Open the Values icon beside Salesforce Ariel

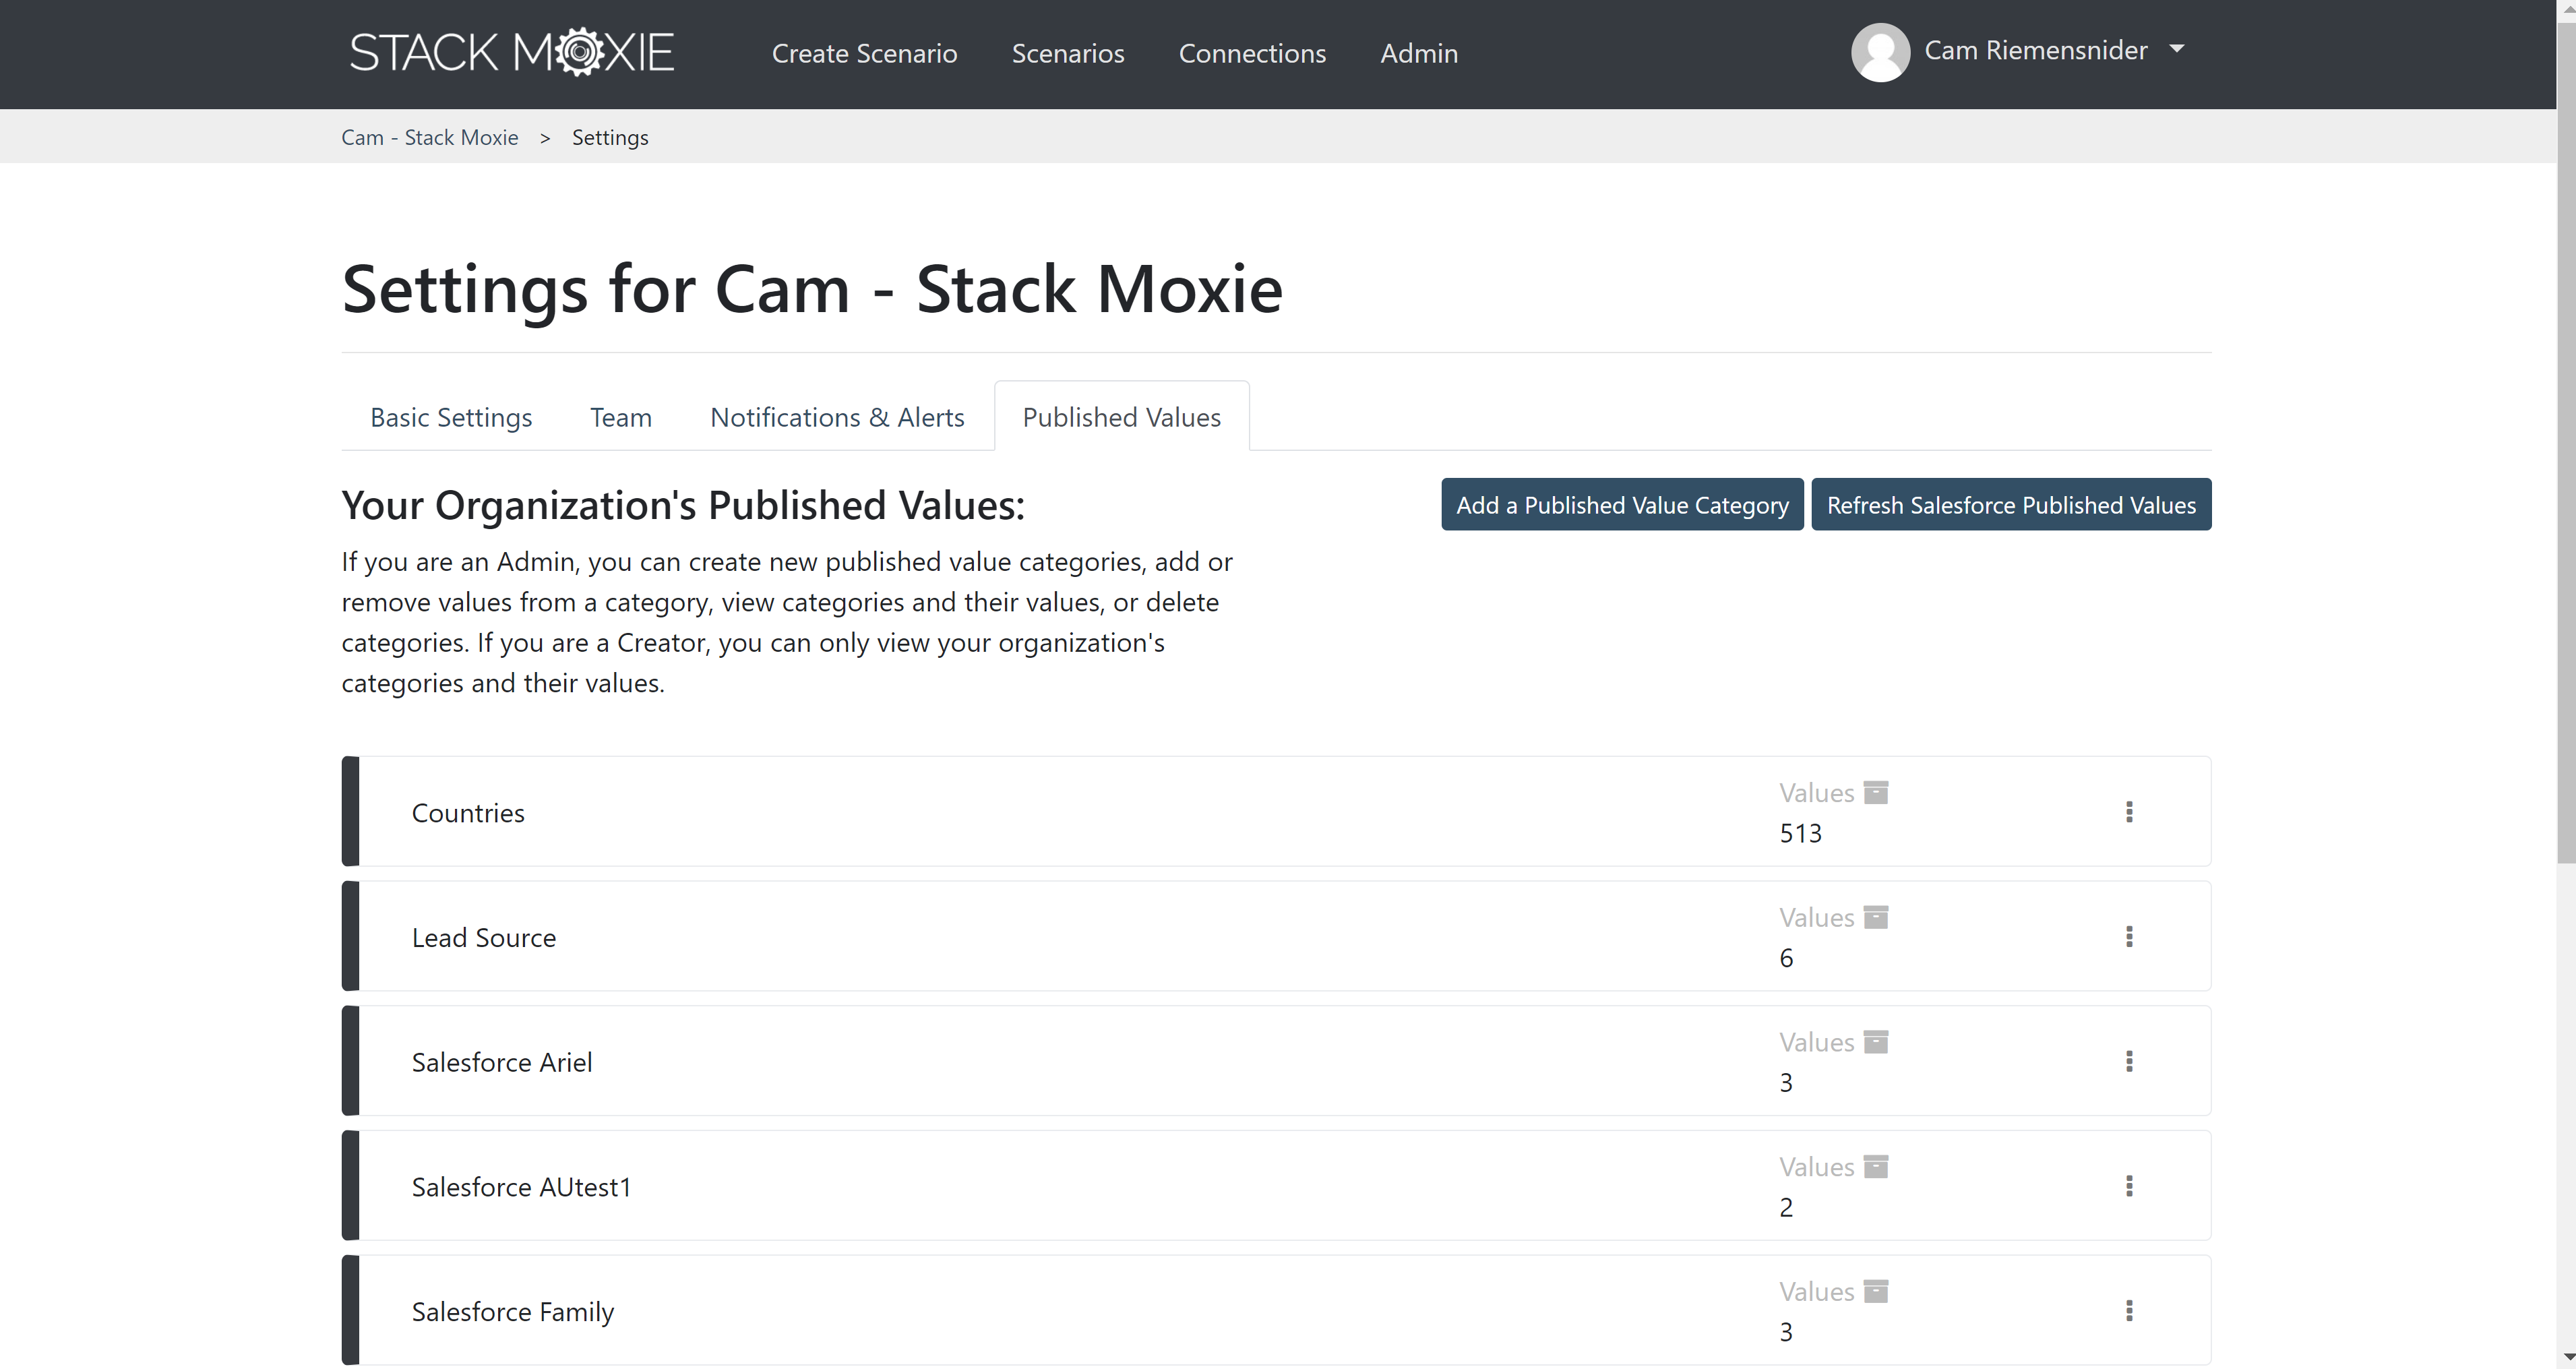1877,1041
